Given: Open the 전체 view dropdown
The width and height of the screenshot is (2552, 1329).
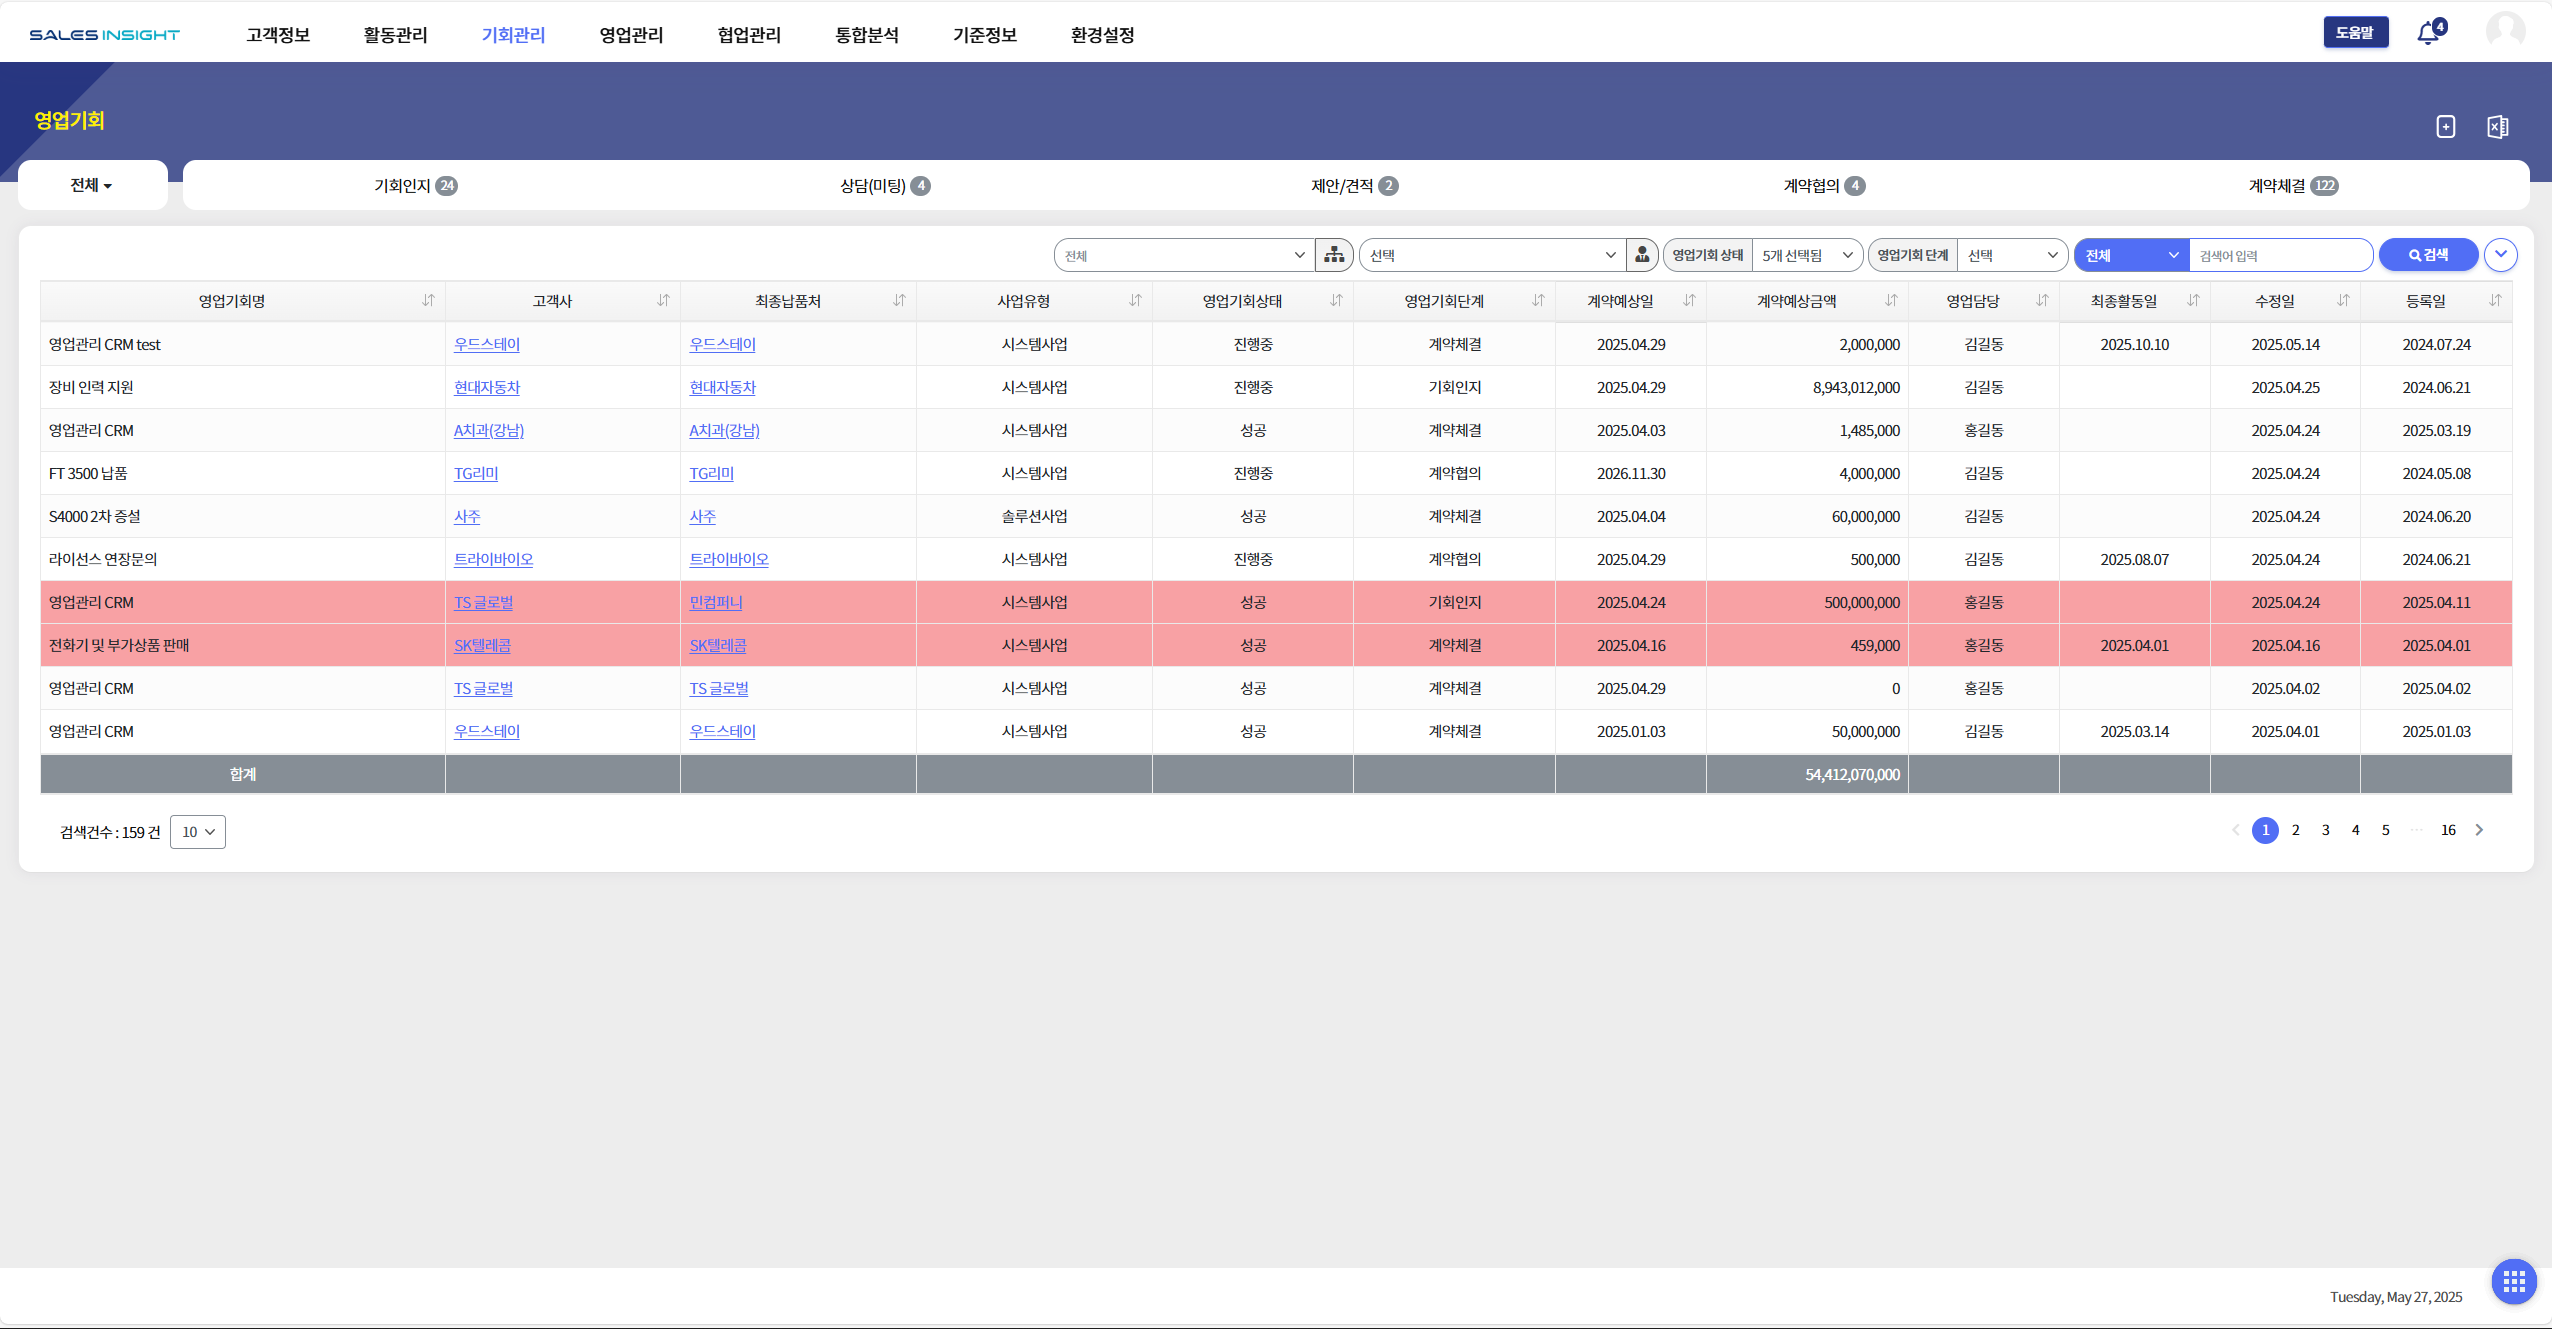Looking at the screenshot, I should [92, 185].
